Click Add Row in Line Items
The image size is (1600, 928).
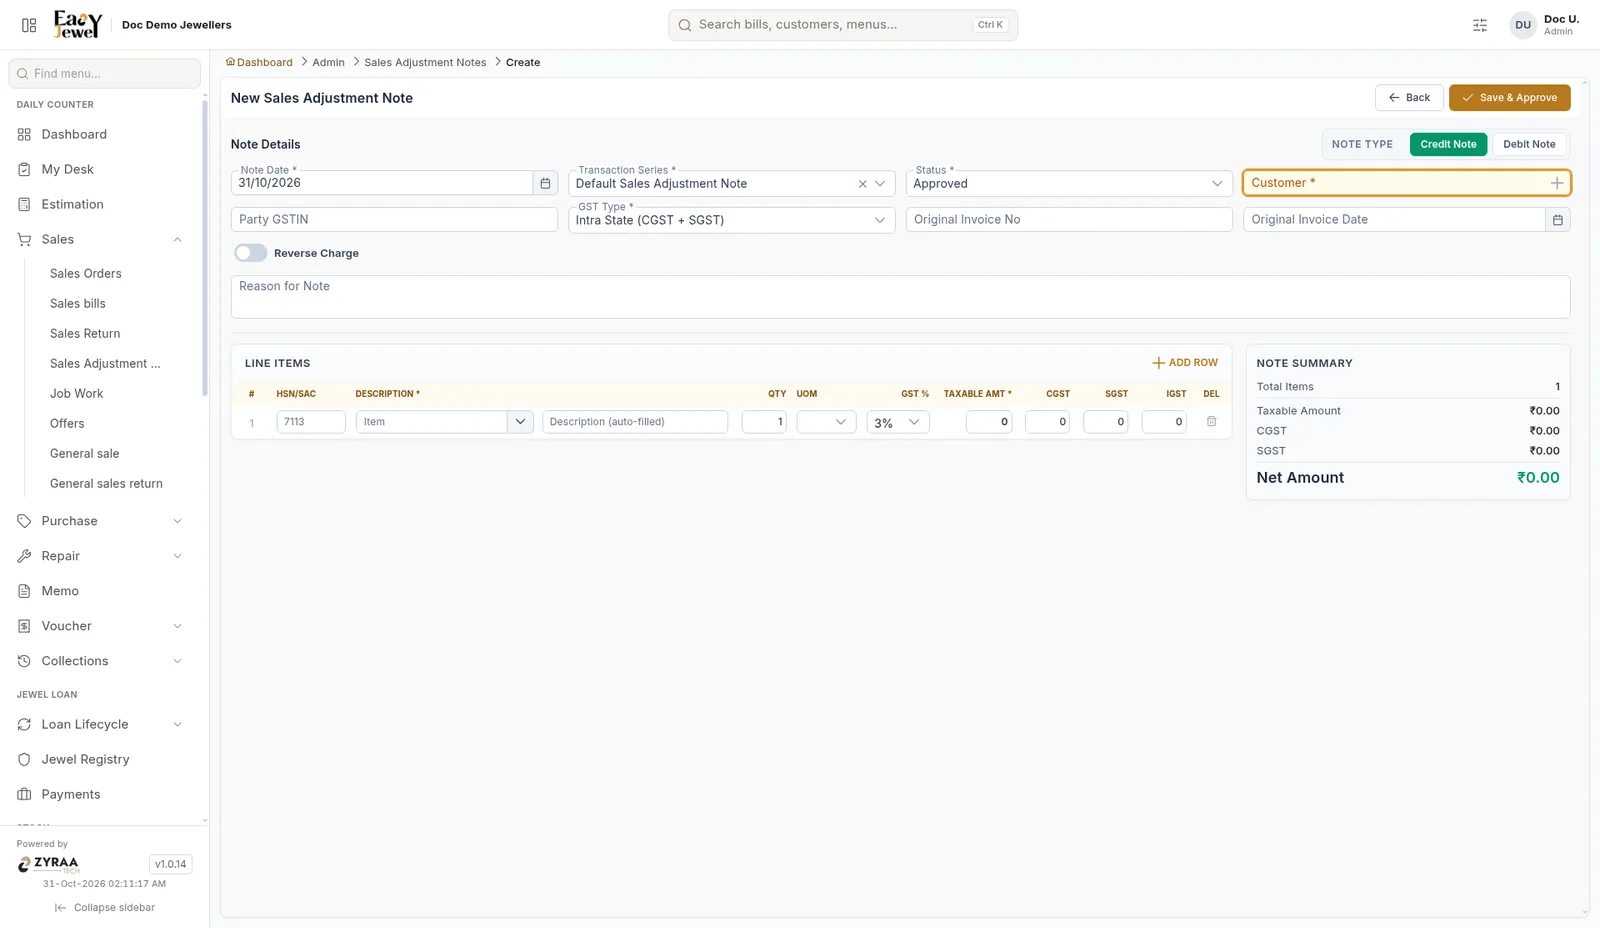coord(1185,363)
